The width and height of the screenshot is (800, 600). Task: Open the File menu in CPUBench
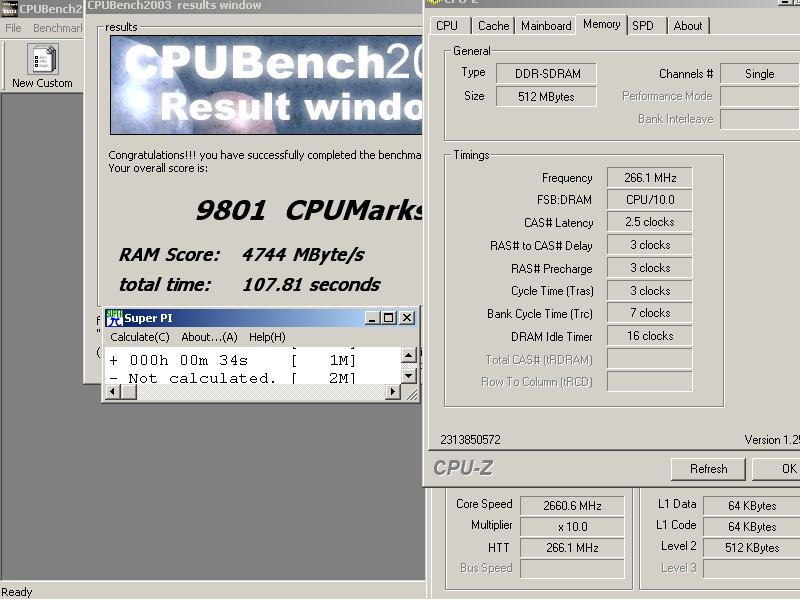(x=13, y=28)
